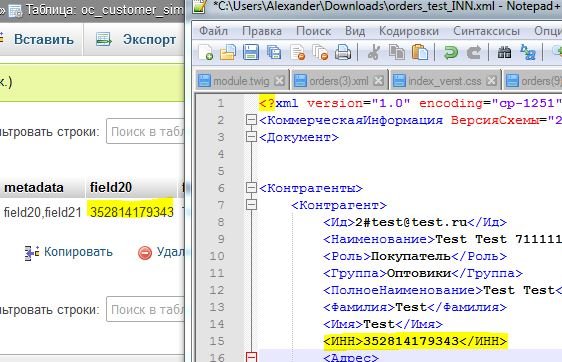Collapse the Адрес fold marker on line 16

[252, 357]
